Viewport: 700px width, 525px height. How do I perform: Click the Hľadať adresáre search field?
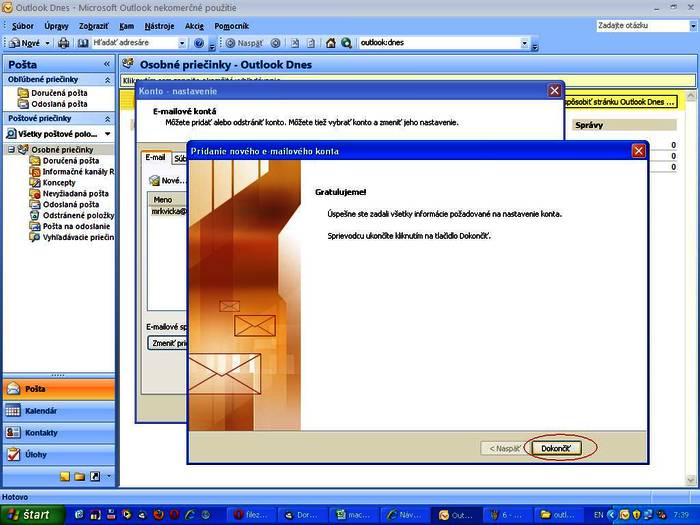(134, 43)
